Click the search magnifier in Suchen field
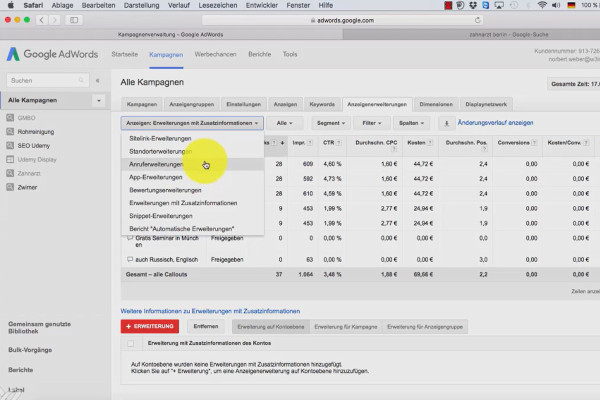Screen dimensions: 600x400 (x=81, y=80)
